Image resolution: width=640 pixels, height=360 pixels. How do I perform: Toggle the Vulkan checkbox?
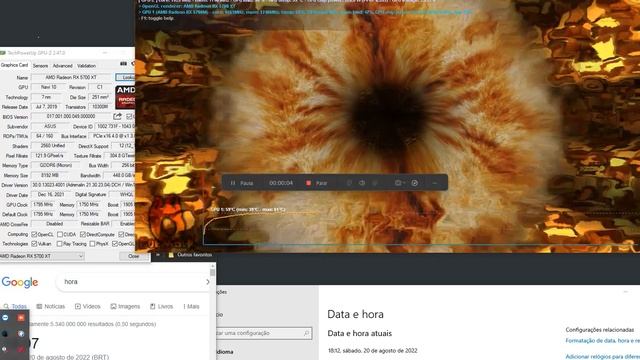[x=34, y=244]
